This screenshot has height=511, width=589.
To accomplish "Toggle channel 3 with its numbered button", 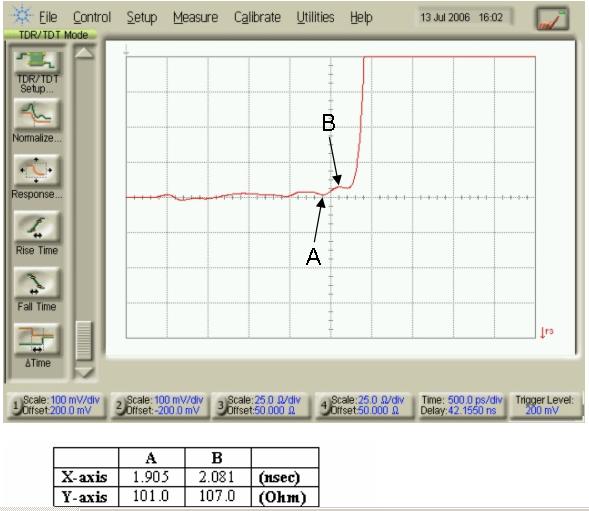I will 221,405.
